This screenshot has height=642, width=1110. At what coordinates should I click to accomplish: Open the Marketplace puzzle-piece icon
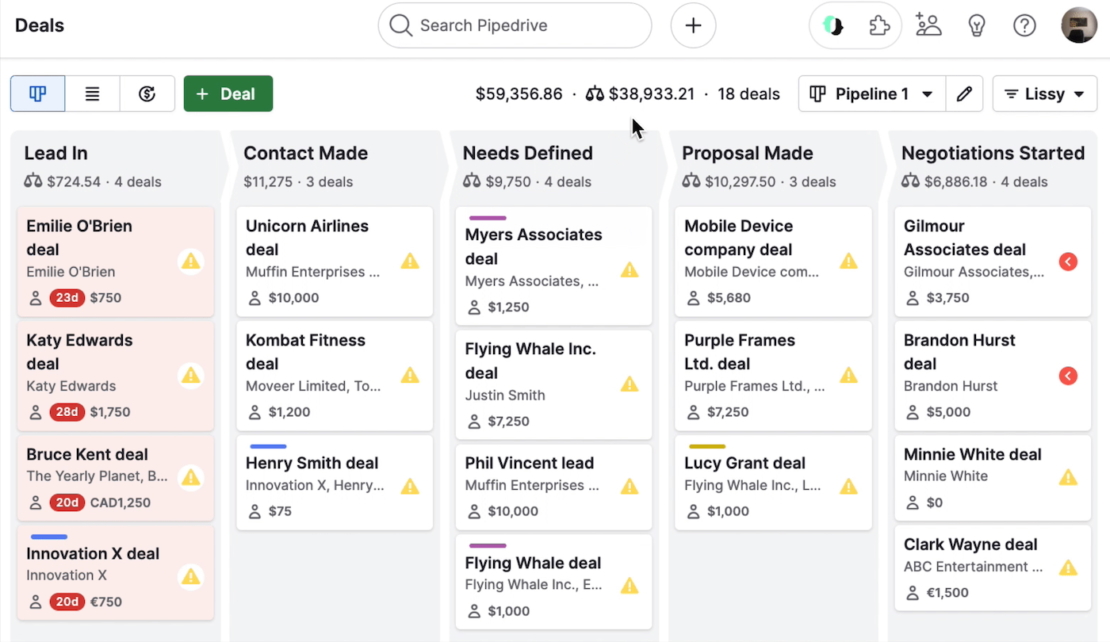point(881,25)
